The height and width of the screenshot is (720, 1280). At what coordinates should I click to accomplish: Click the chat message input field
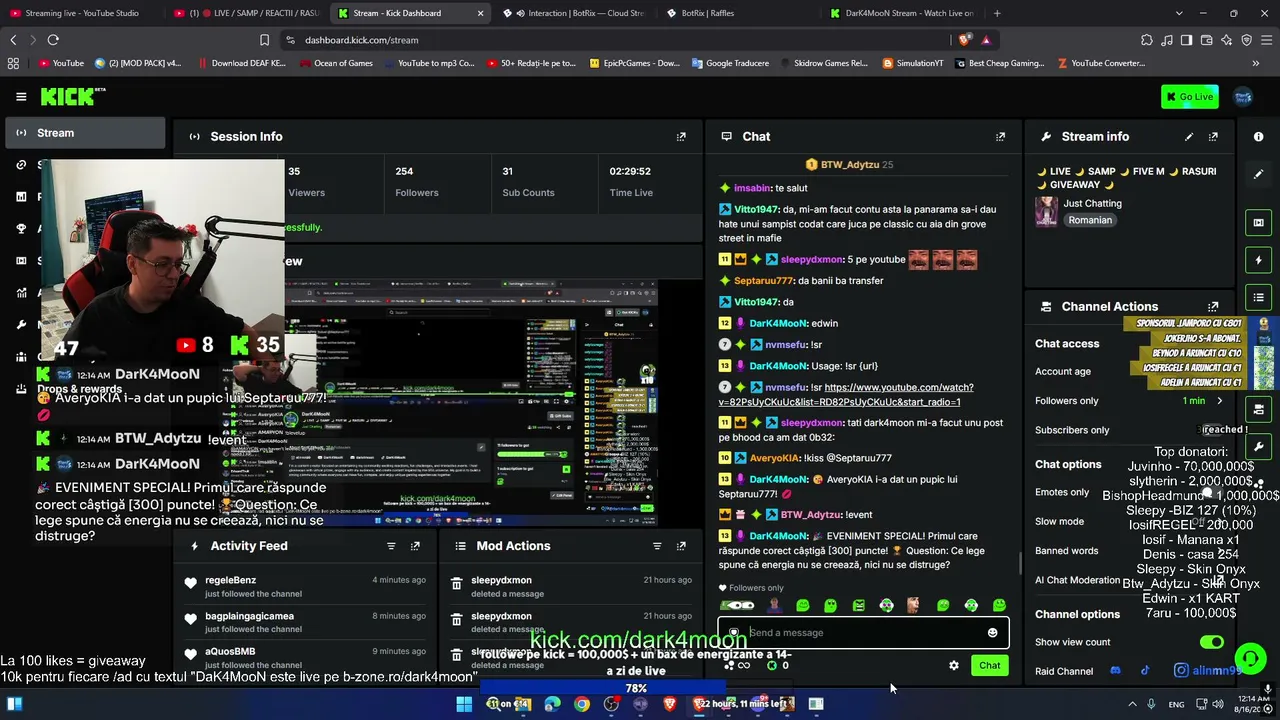[863, 633]
